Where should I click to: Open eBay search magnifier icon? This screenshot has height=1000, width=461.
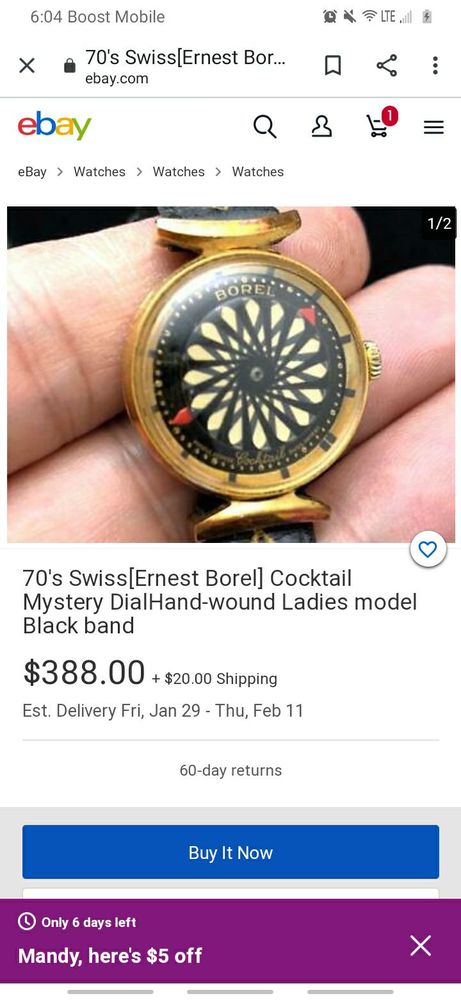pyautogui.click(x=265, y=127)
